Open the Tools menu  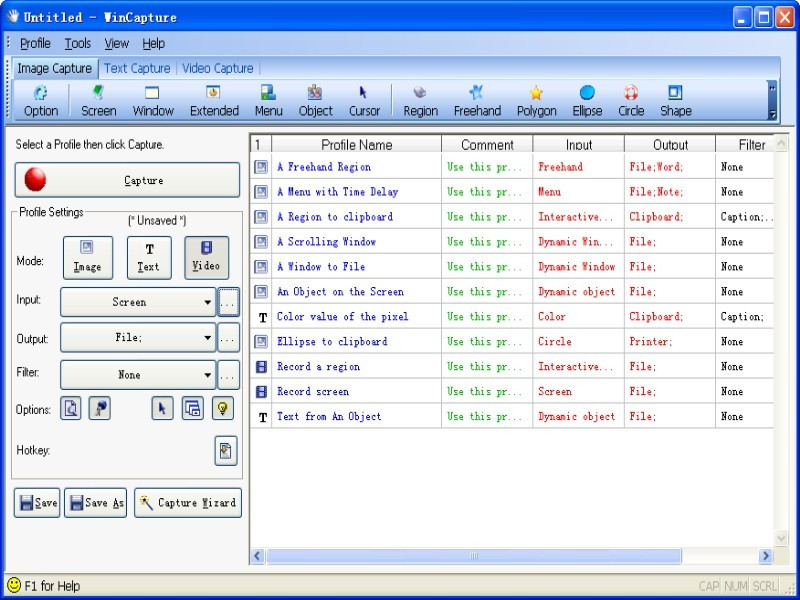point(78,43)
